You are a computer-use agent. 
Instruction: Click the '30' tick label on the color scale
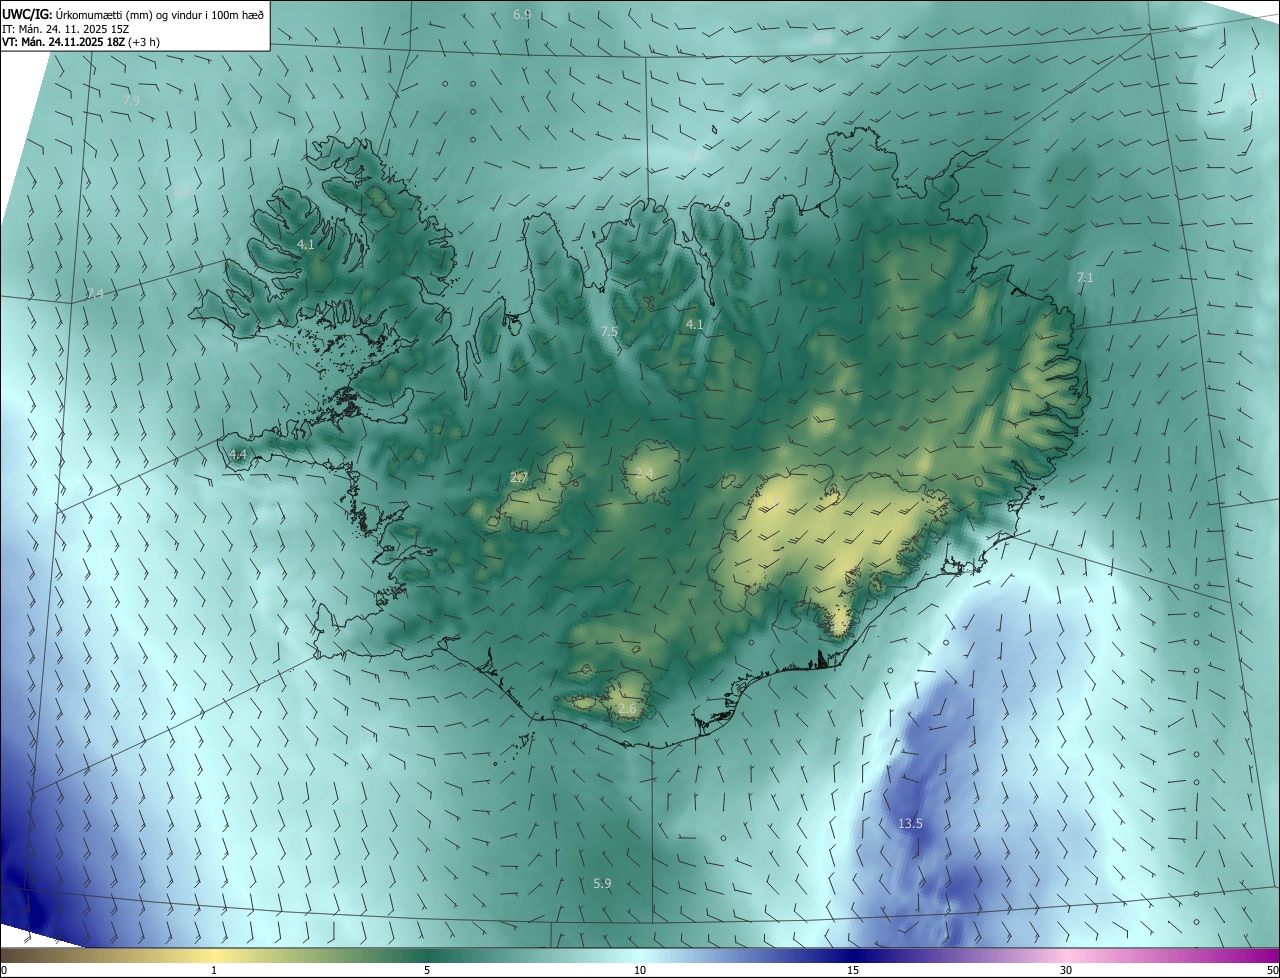coord(1066,970)
